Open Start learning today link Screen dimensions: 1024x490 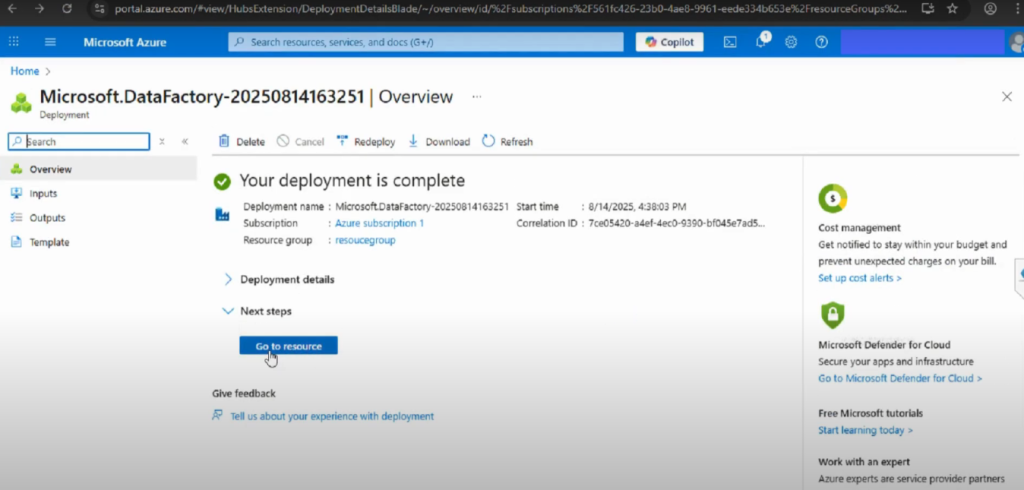tap(865, 430)
